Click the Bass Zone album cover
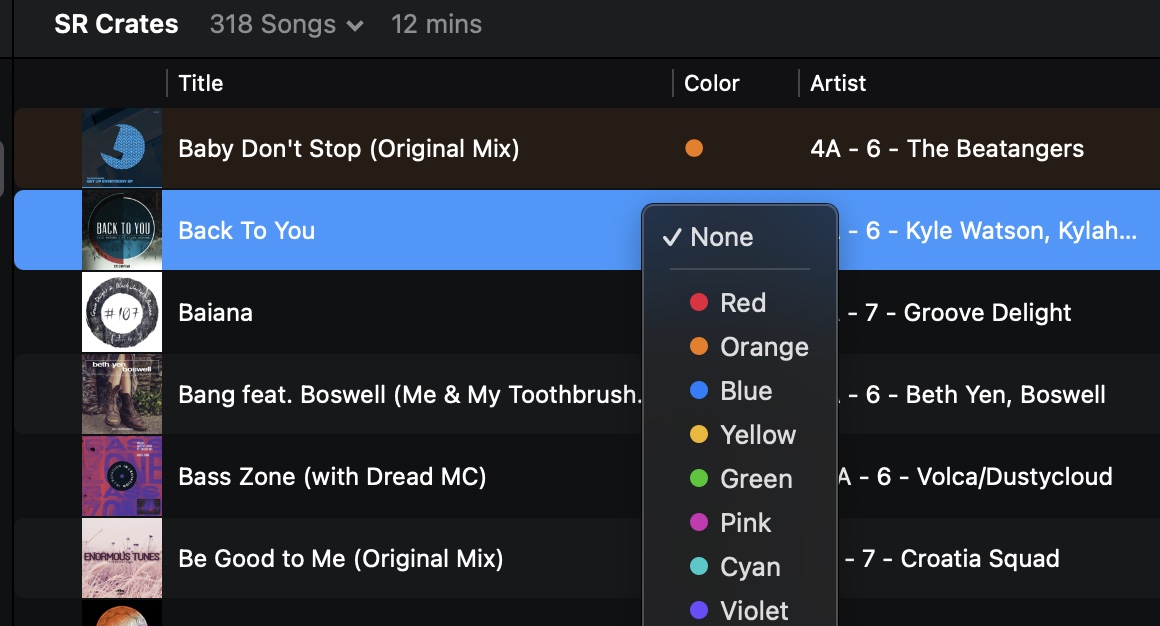 (x=122, y=476)
